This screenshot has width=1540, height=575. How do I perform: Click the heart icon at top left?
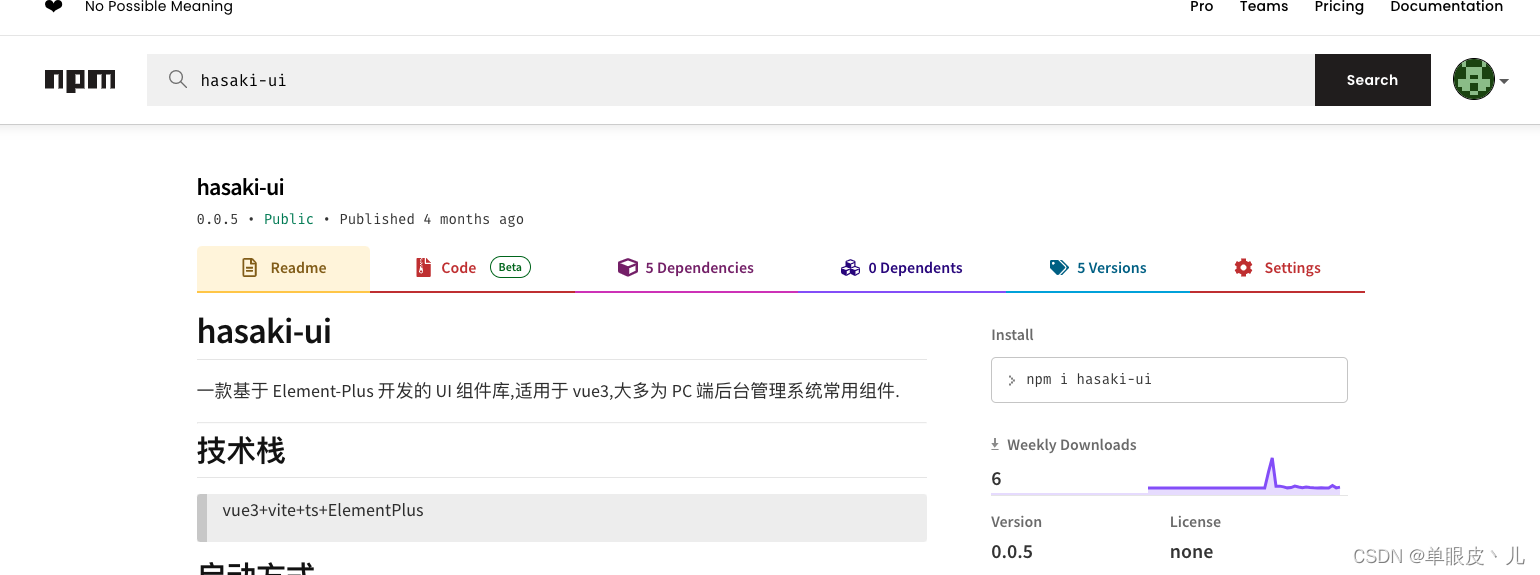(x=54, y=7)
